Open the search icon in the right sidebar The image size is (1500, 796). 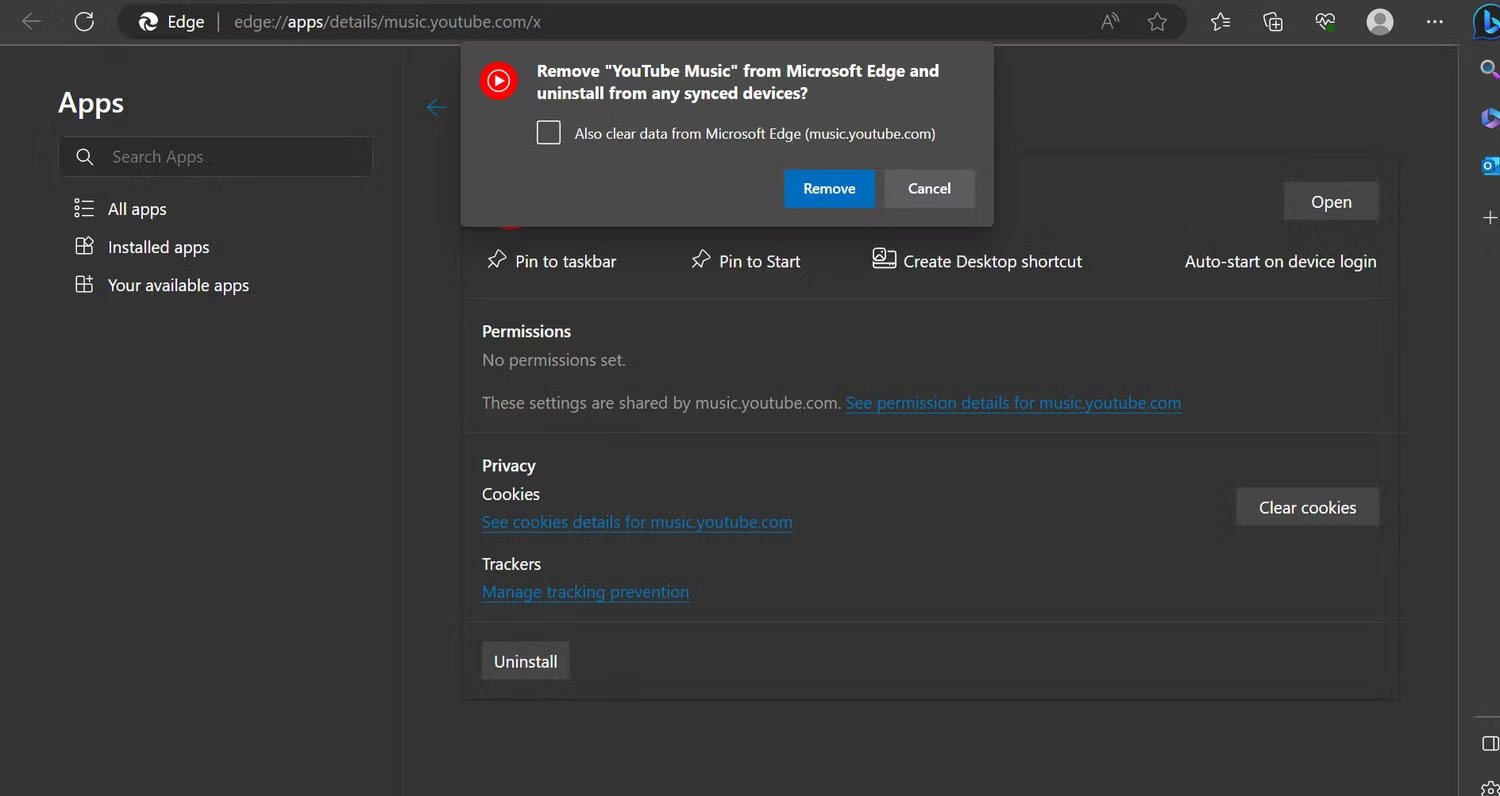[1489, 69]
